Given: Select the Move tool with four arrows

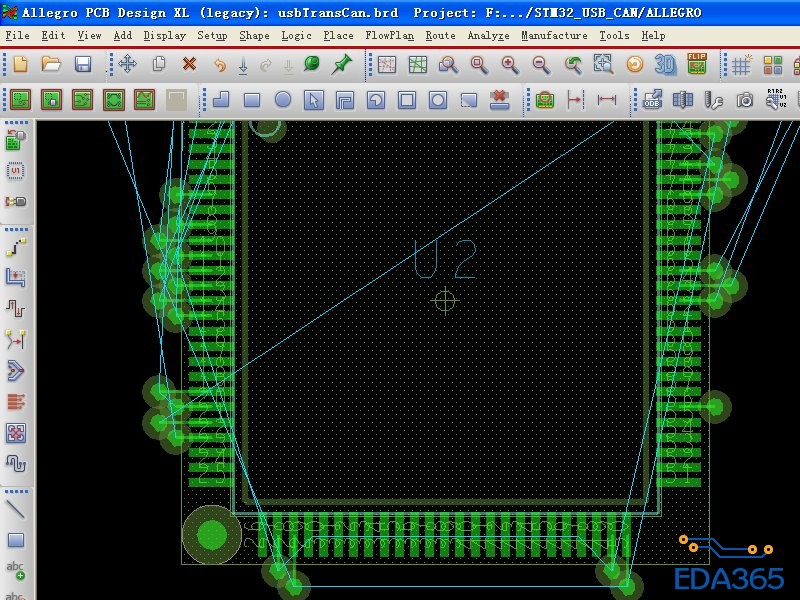Looking at the screenshot, I should pyautogui.click(x=127, y=64).
